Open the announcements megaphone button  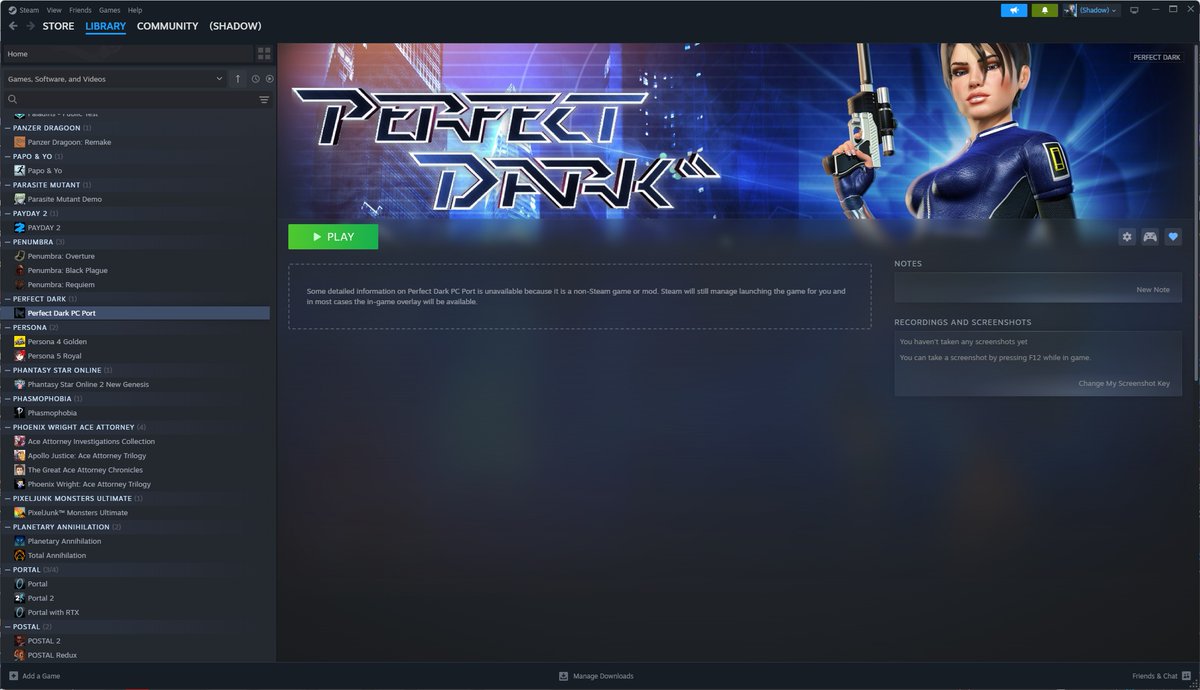[x=1014, y=10]
